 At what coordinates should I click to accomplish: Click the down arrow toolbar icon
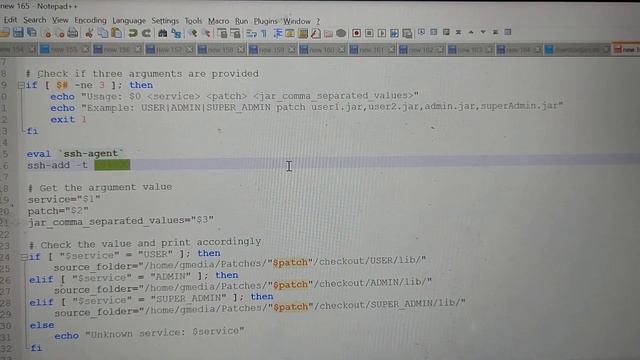pyautogui.click(x=483, y=32)
